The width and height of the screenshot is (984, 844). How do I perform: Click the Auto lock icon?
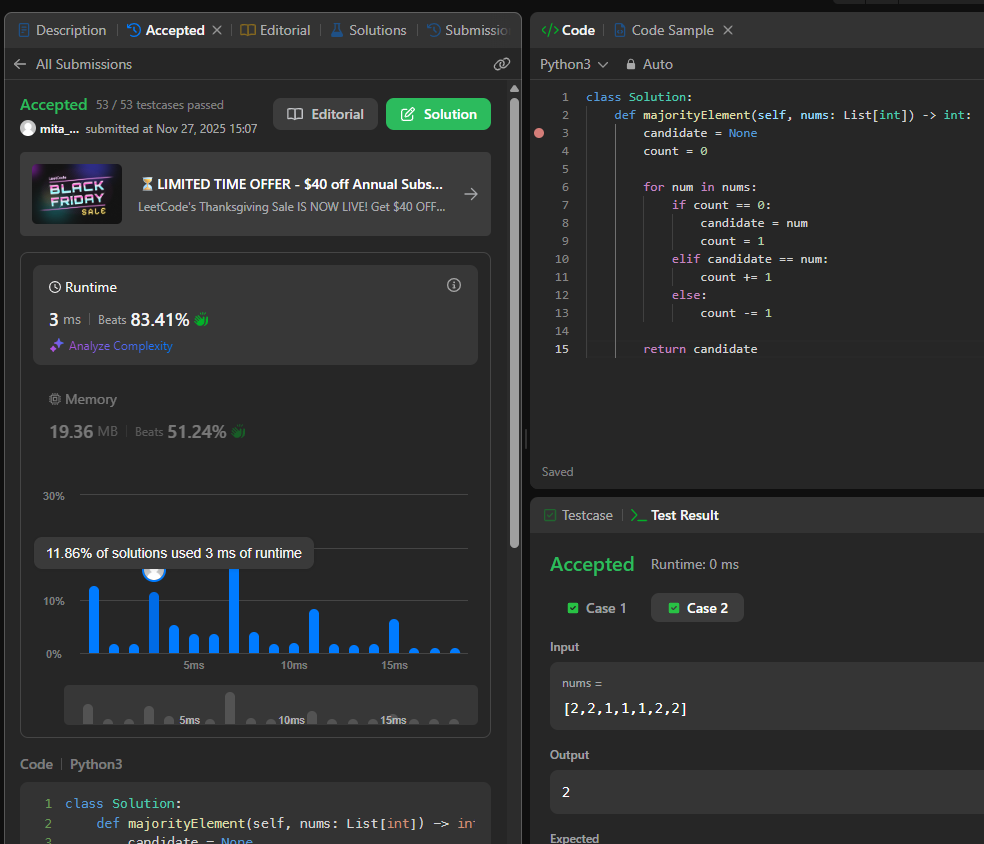tap(631, 64)
